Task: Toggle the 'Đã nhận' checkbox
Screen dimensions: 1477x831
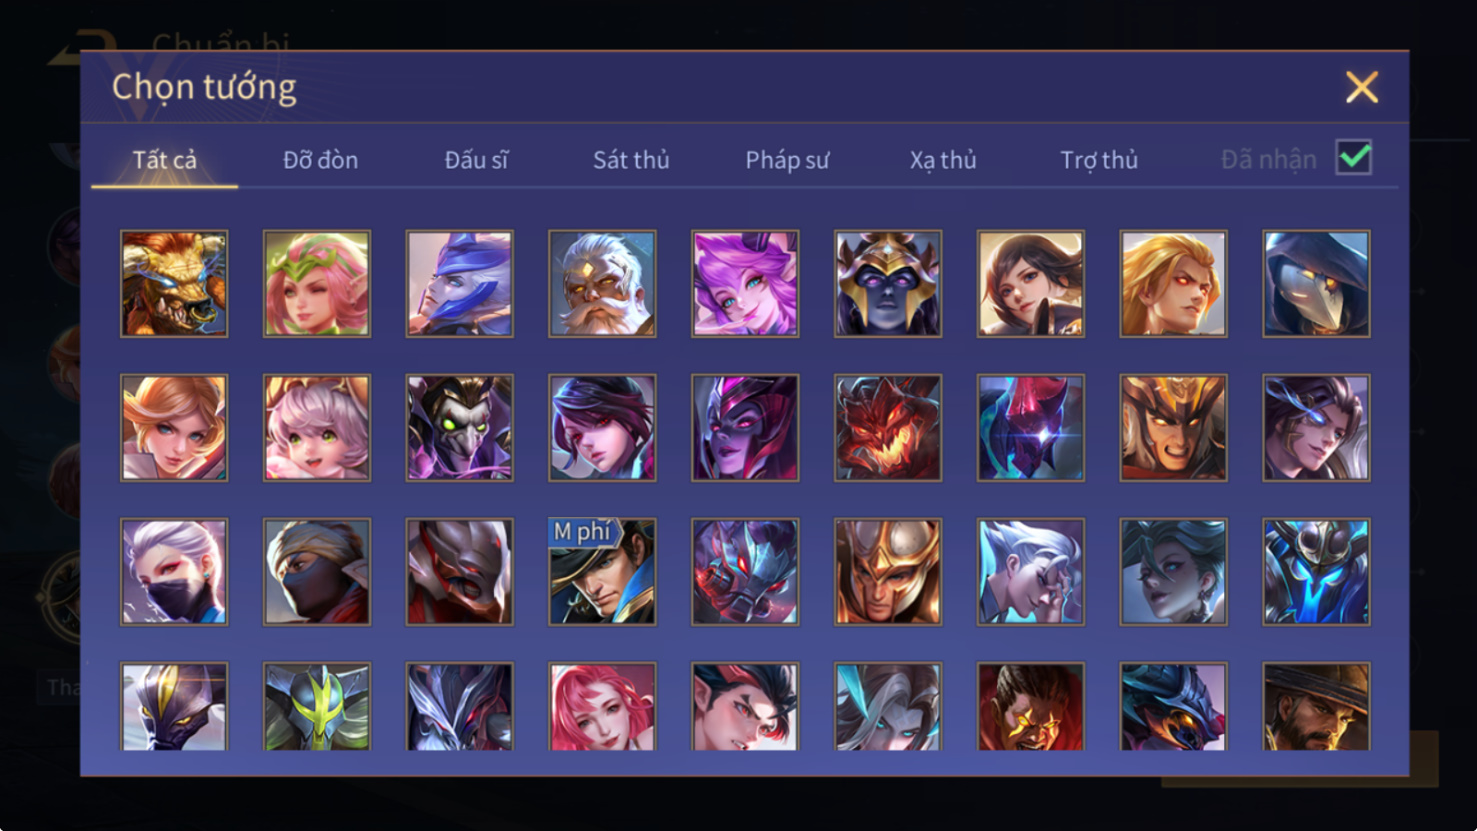Action: (x=1354, y=158)
